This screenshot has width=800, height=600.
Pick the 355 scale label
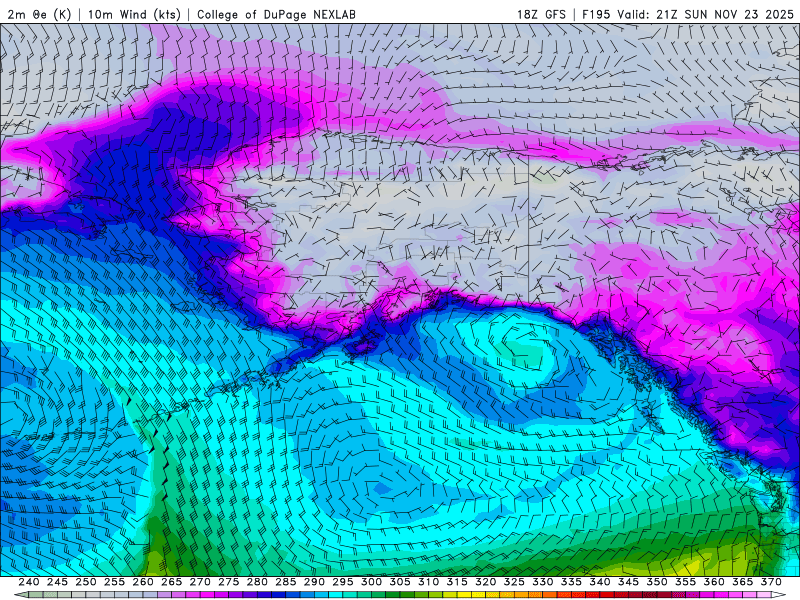pyautogui.click(x=686, y=582)
